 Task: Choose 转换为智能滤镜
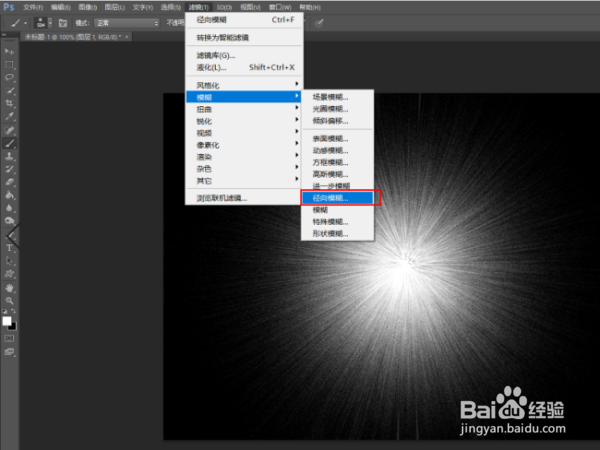244,38
